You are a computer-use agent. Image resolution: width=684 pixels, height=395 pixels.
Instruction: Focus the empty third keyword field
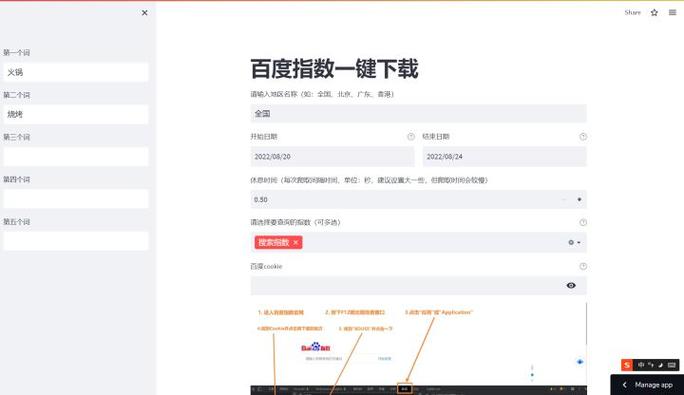pyautogui.click(x=76, y=157)
